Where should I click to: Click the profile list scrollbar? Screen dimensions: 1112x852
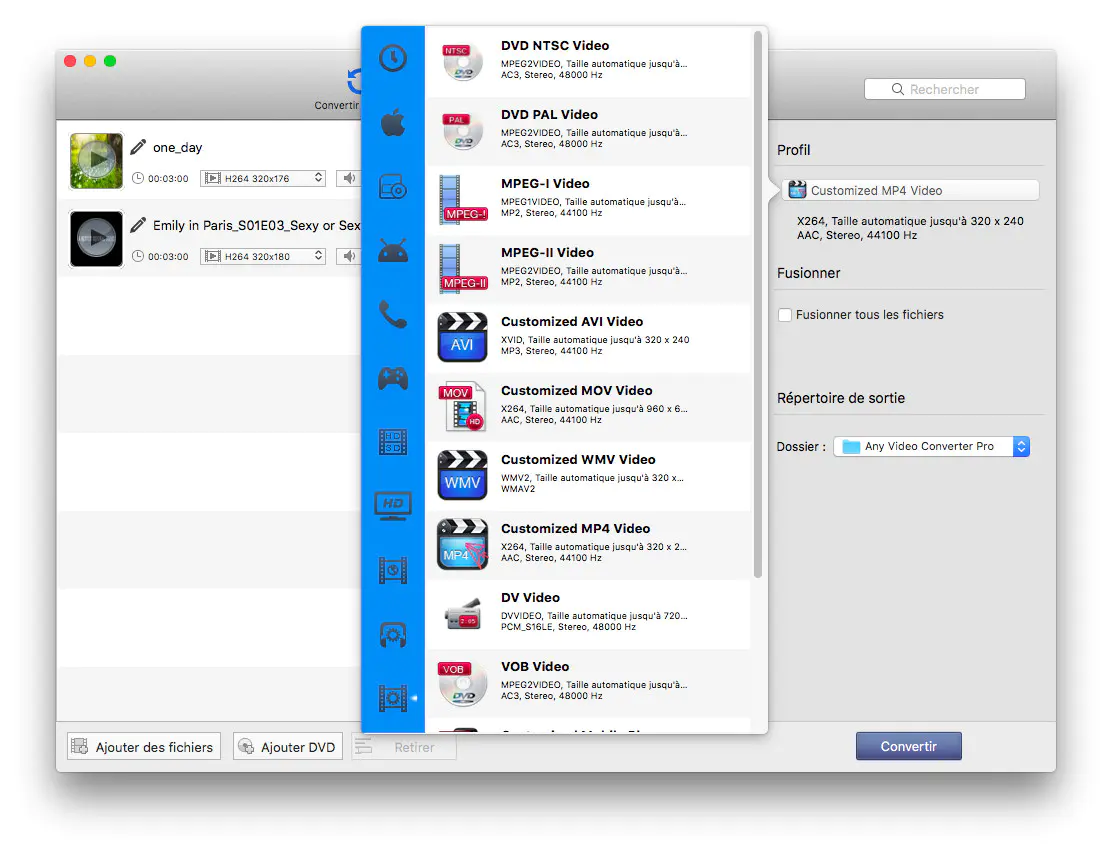click(757, 305)
